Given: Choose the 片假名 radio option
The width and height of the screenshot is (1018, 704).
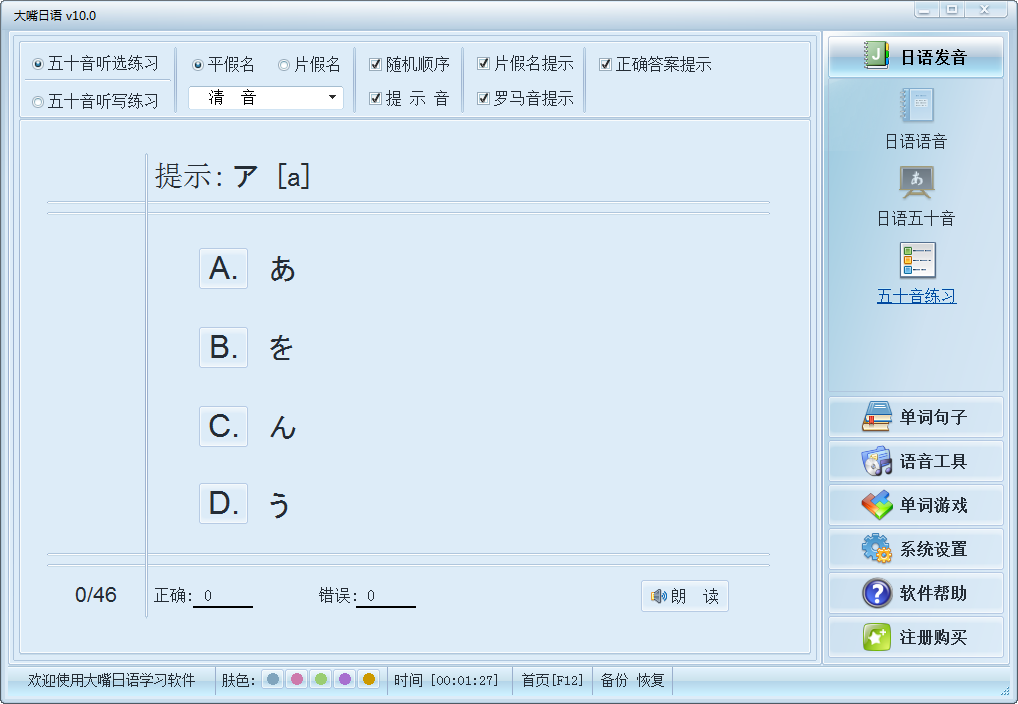Looking at the screenshot, I should pos(284,65).
